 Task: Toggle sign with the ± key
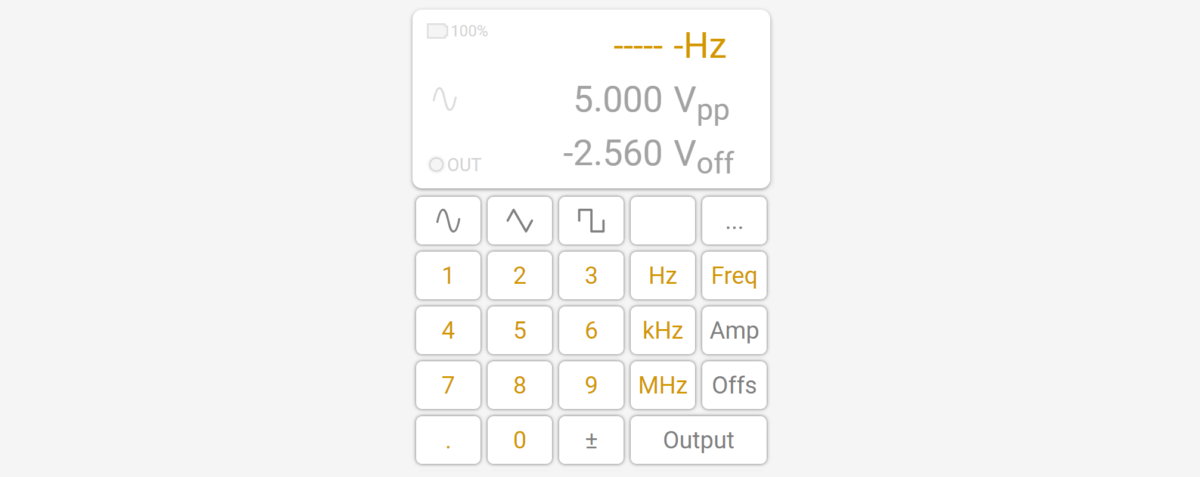pos(591,440)
